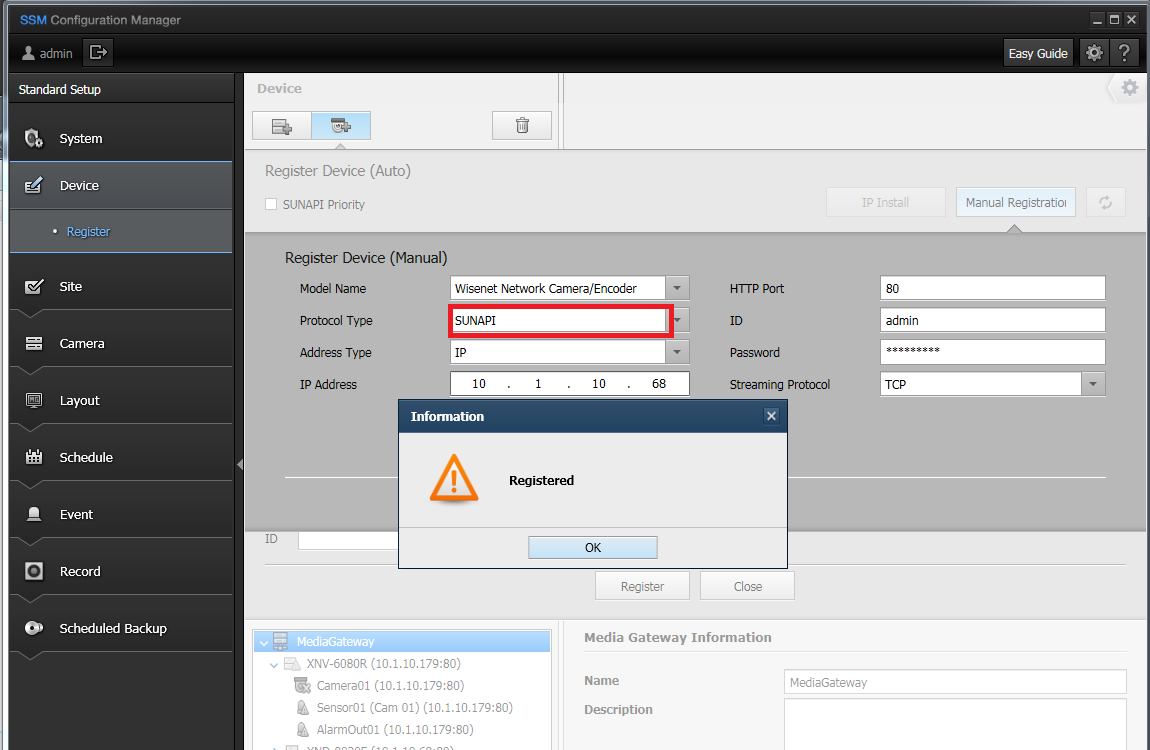Open the Model Name dropdown arrow
The image size is (1150, 750).
click(x=677, y=288)
